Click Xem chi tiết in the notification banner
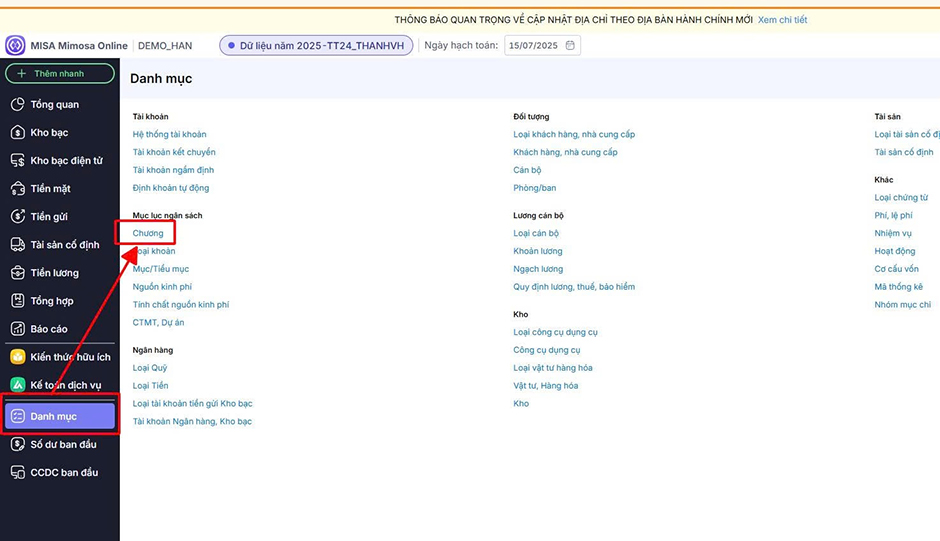Viewport: 940px width, 541px height. click(782, 20)
